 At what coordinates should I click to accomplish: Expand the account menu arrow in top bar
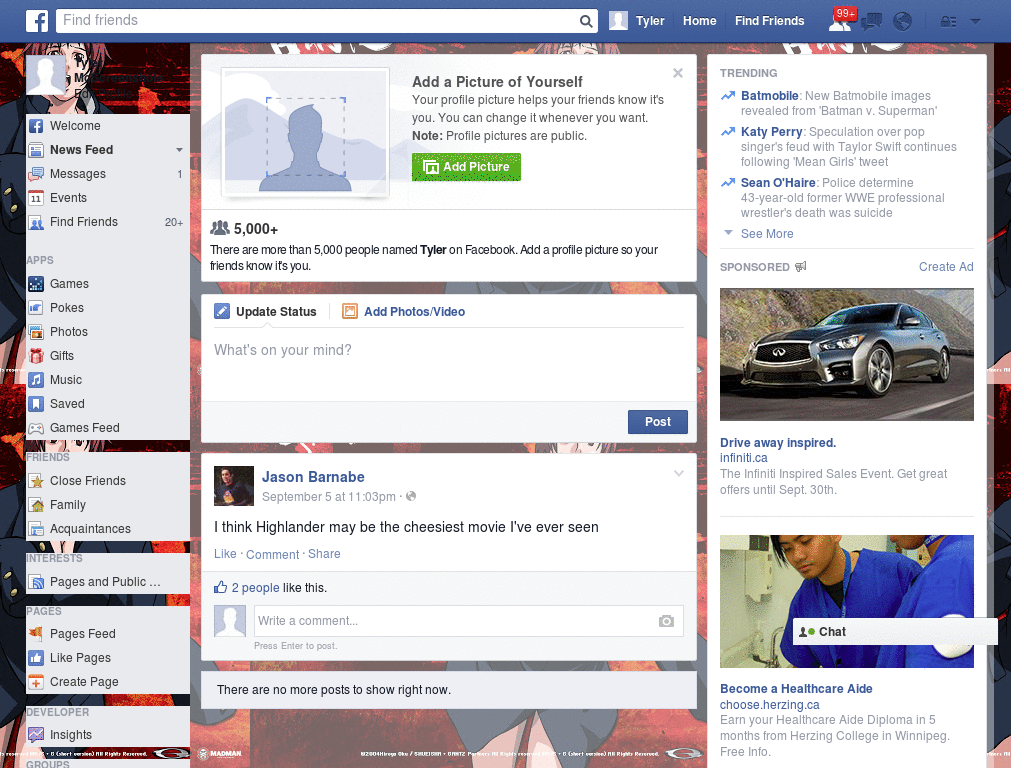coord(976,22)
